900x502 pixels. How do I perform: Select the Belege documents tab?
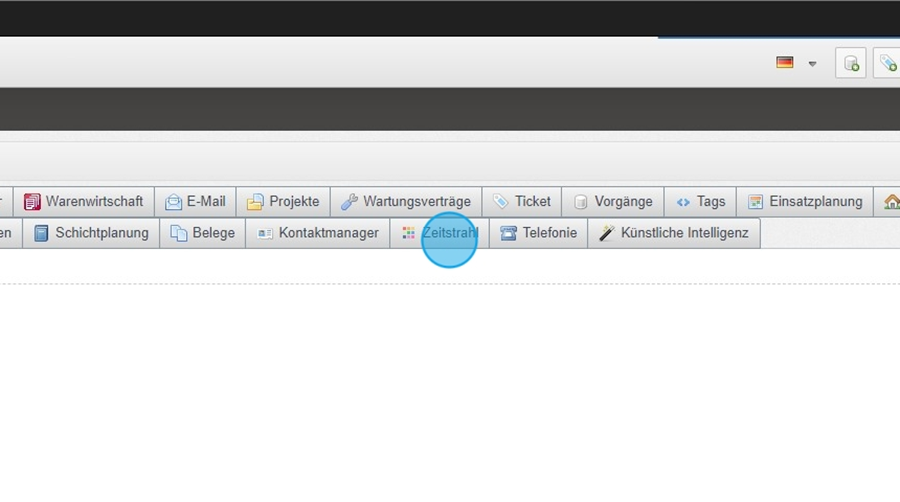point(203,233)
